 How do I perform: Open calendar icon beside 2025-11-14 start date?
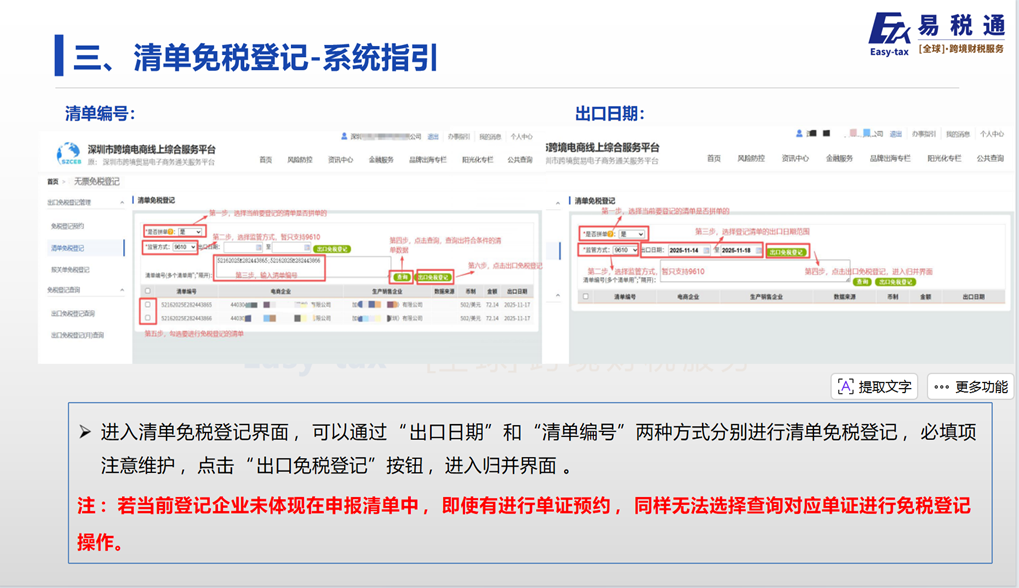pyautogui.click(x=706, y=250)
